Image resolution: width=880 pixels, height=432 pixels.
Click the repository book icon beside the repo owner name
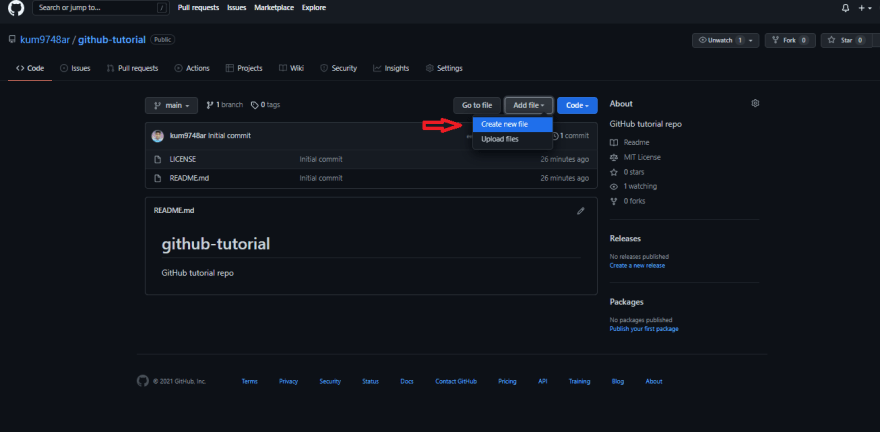(12, 40)
